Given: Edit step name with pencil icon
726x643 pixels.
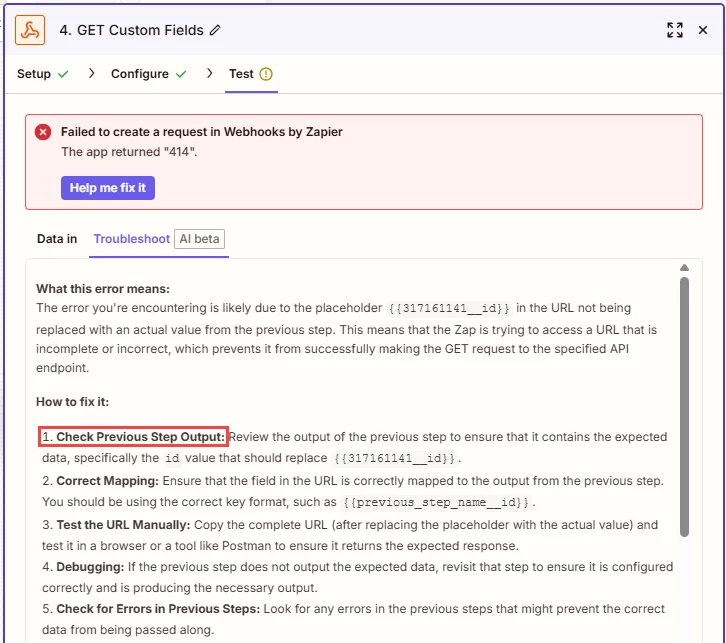Looking at the screenshot, I should pyautogui.click(x=215, y=30).
